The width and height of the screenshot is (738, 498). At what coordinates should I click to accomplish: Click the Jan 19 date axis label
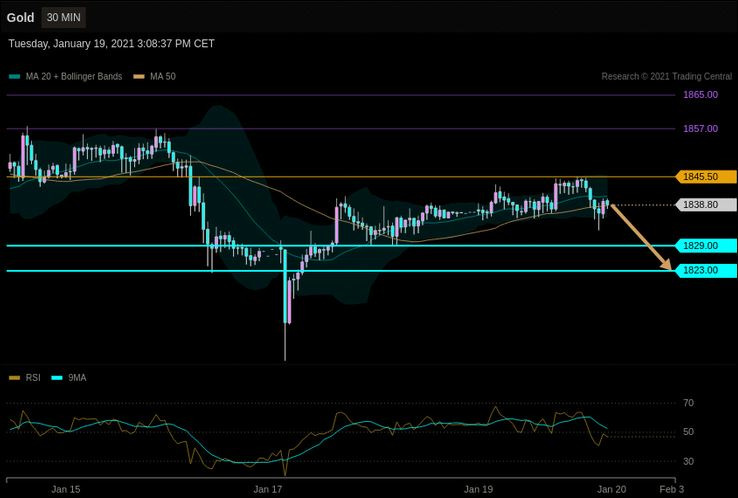pyautogui.click(x=478, y=489)
